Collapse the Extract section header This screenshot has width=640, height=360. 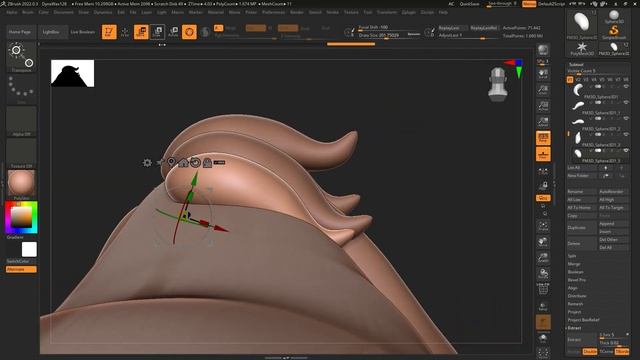574,328
